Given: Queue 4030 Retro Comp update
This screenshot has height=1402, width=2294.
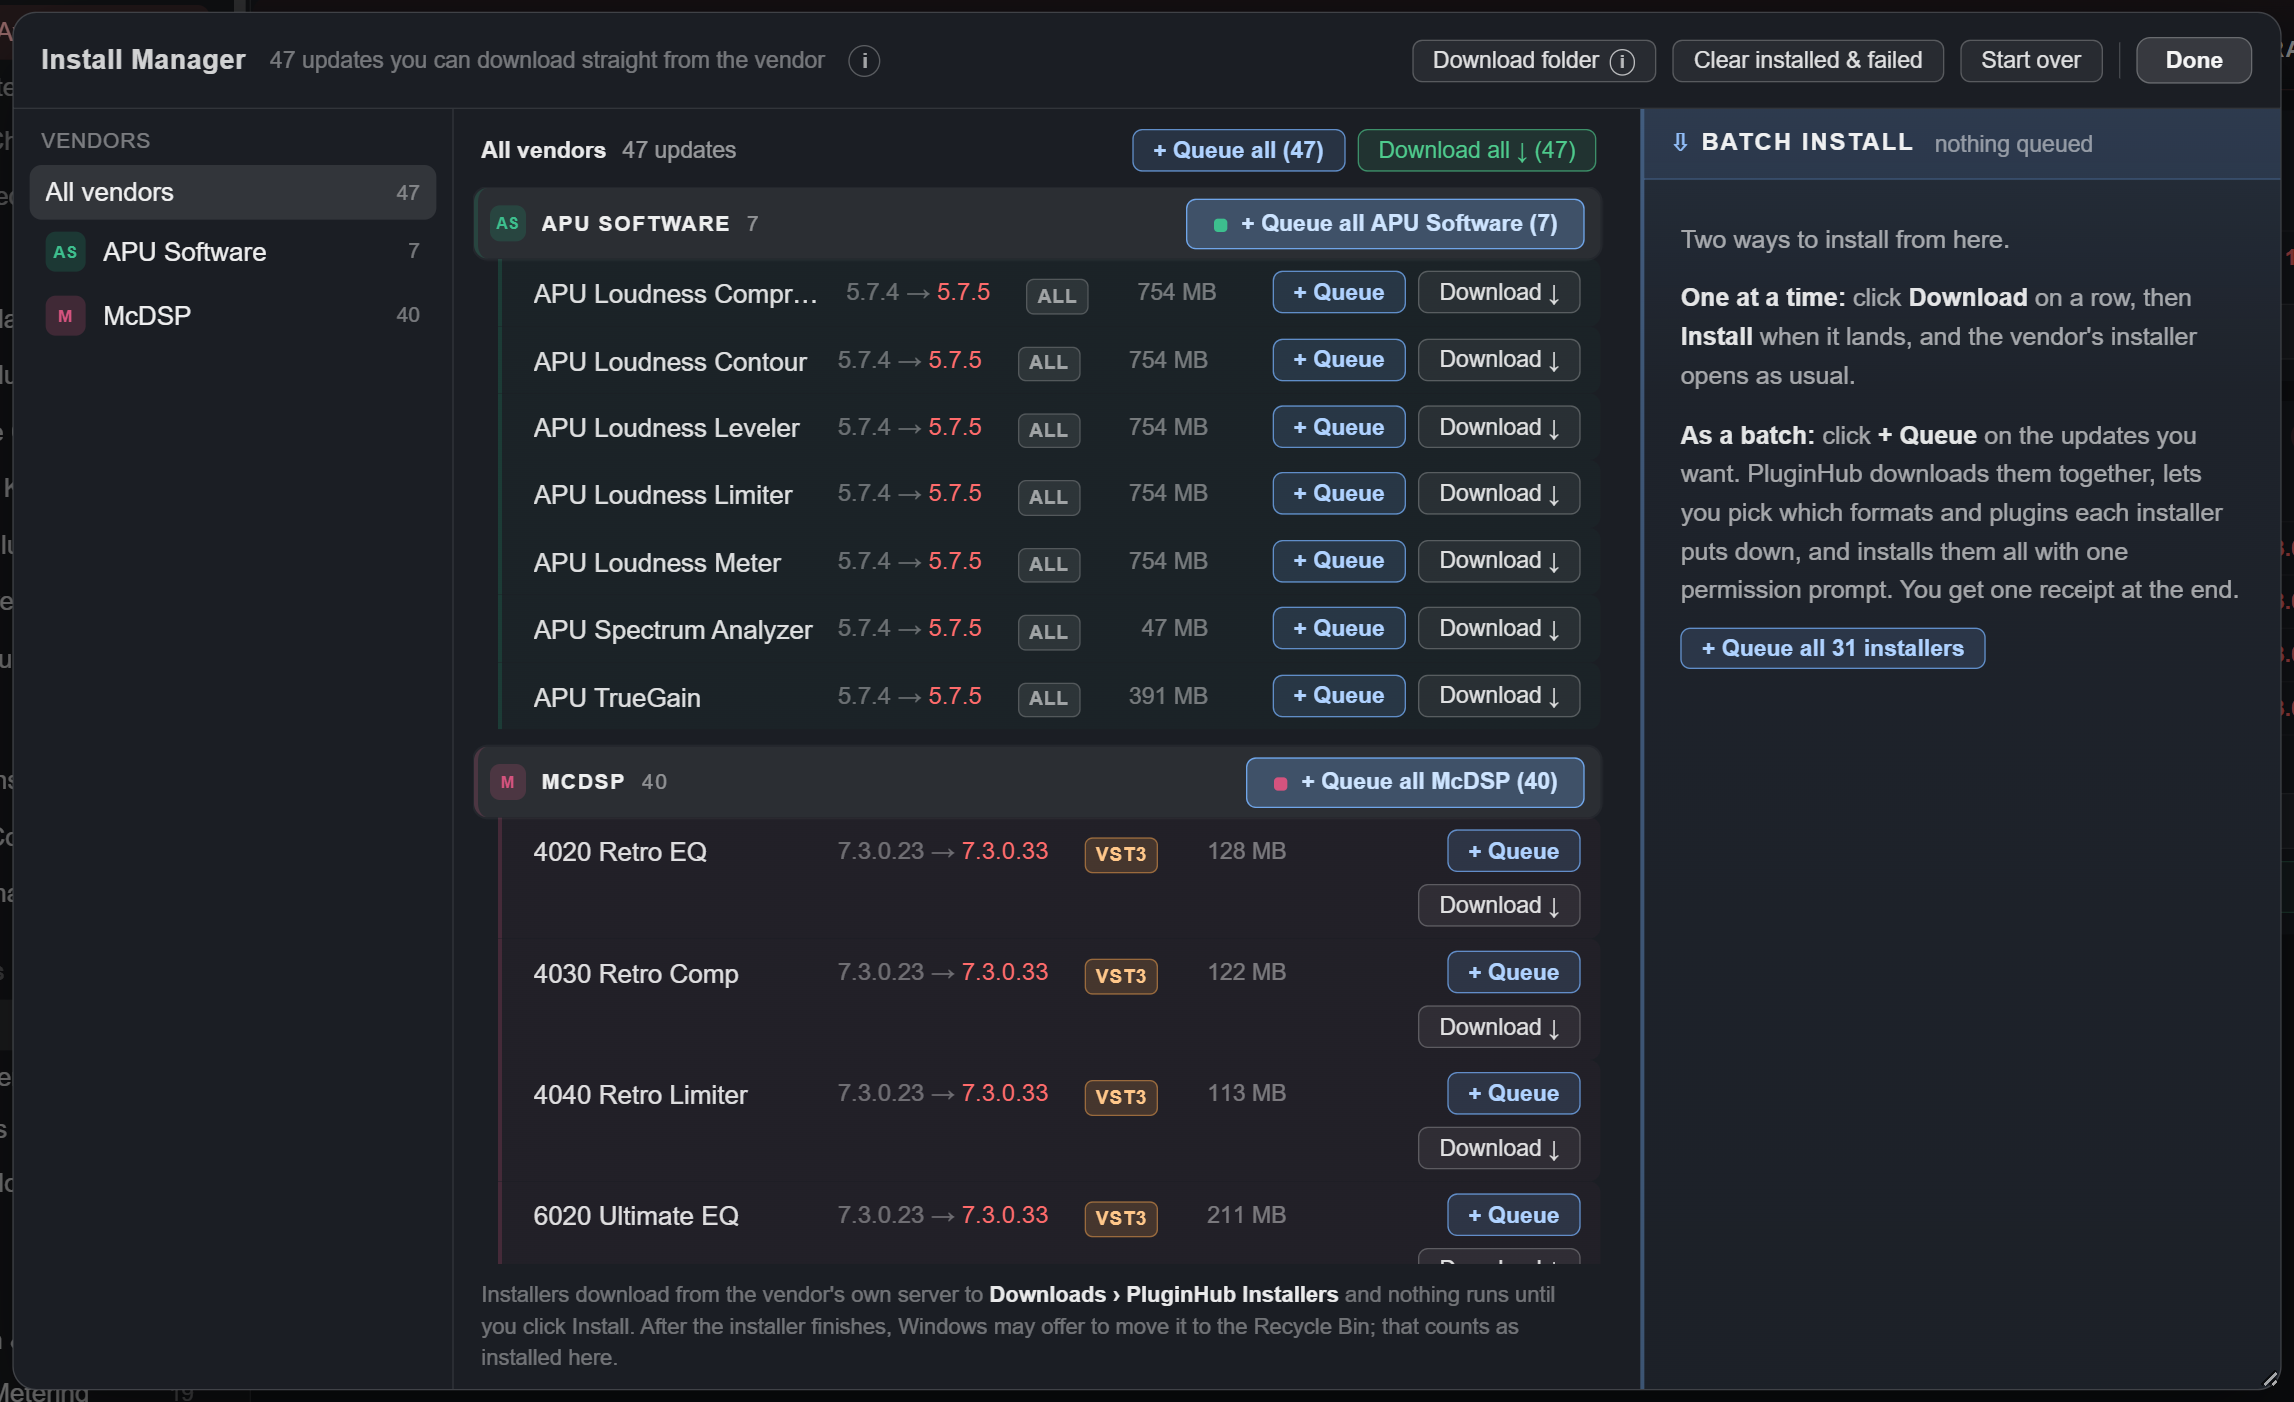Looking at the screenshot, I should tap(1513, 972).
